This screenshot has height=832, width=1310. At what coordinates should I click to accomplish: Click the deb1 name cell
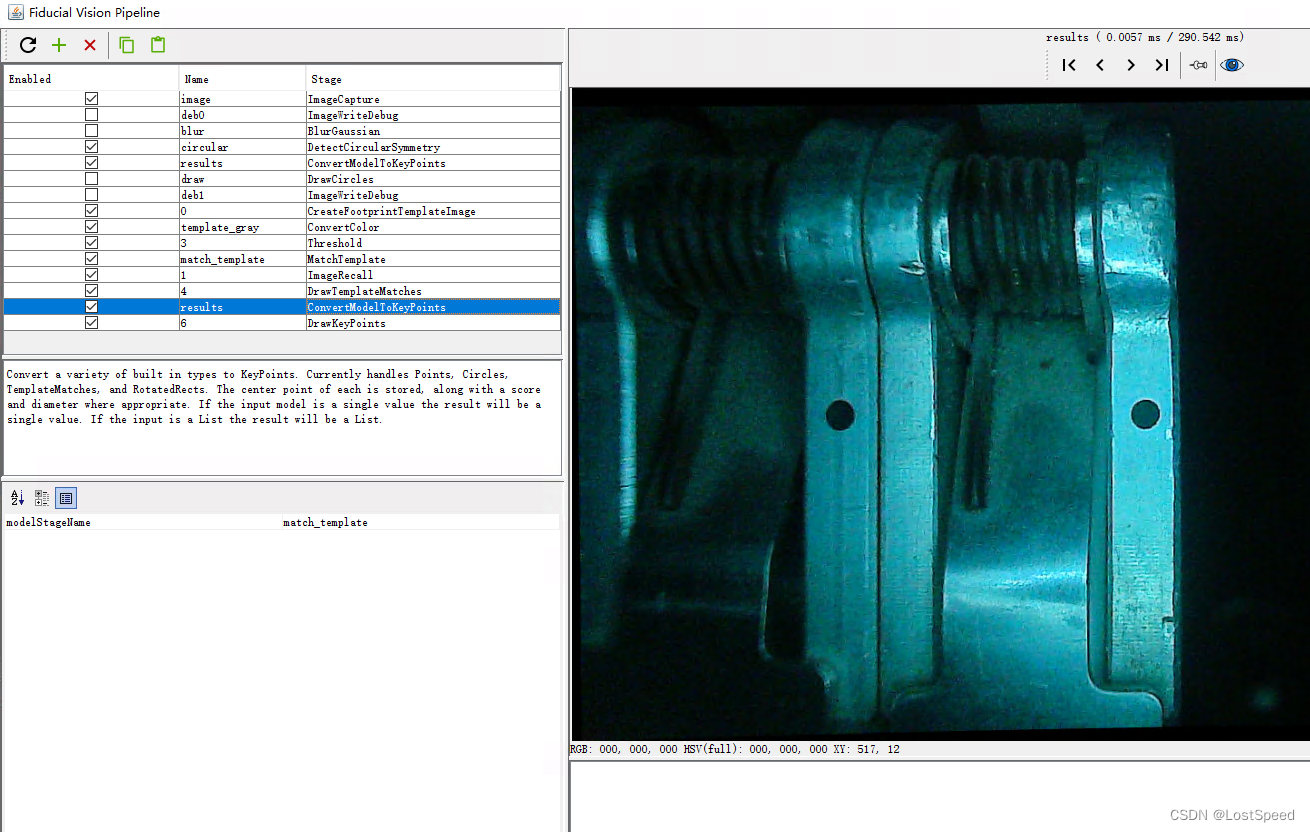pyautogui.click(x=242, y=195)
